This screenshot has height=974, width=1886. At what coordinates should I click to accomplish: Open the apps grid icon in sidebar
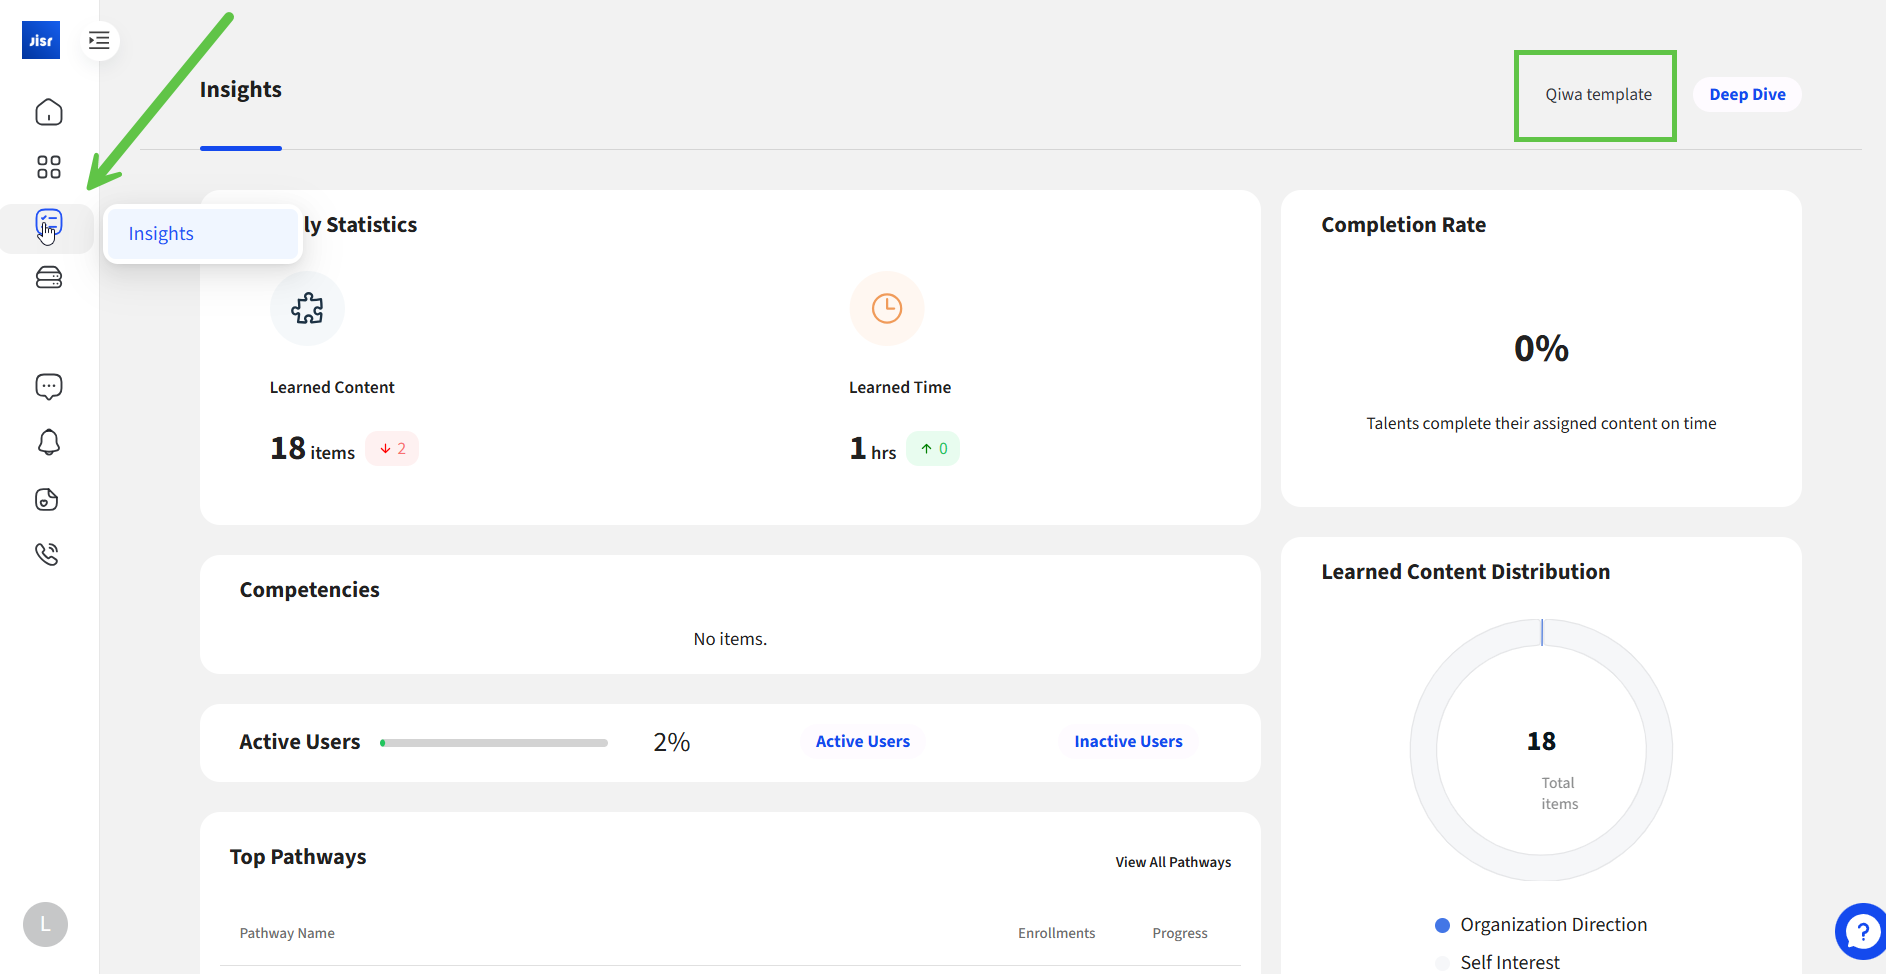(x=49, y=167)
